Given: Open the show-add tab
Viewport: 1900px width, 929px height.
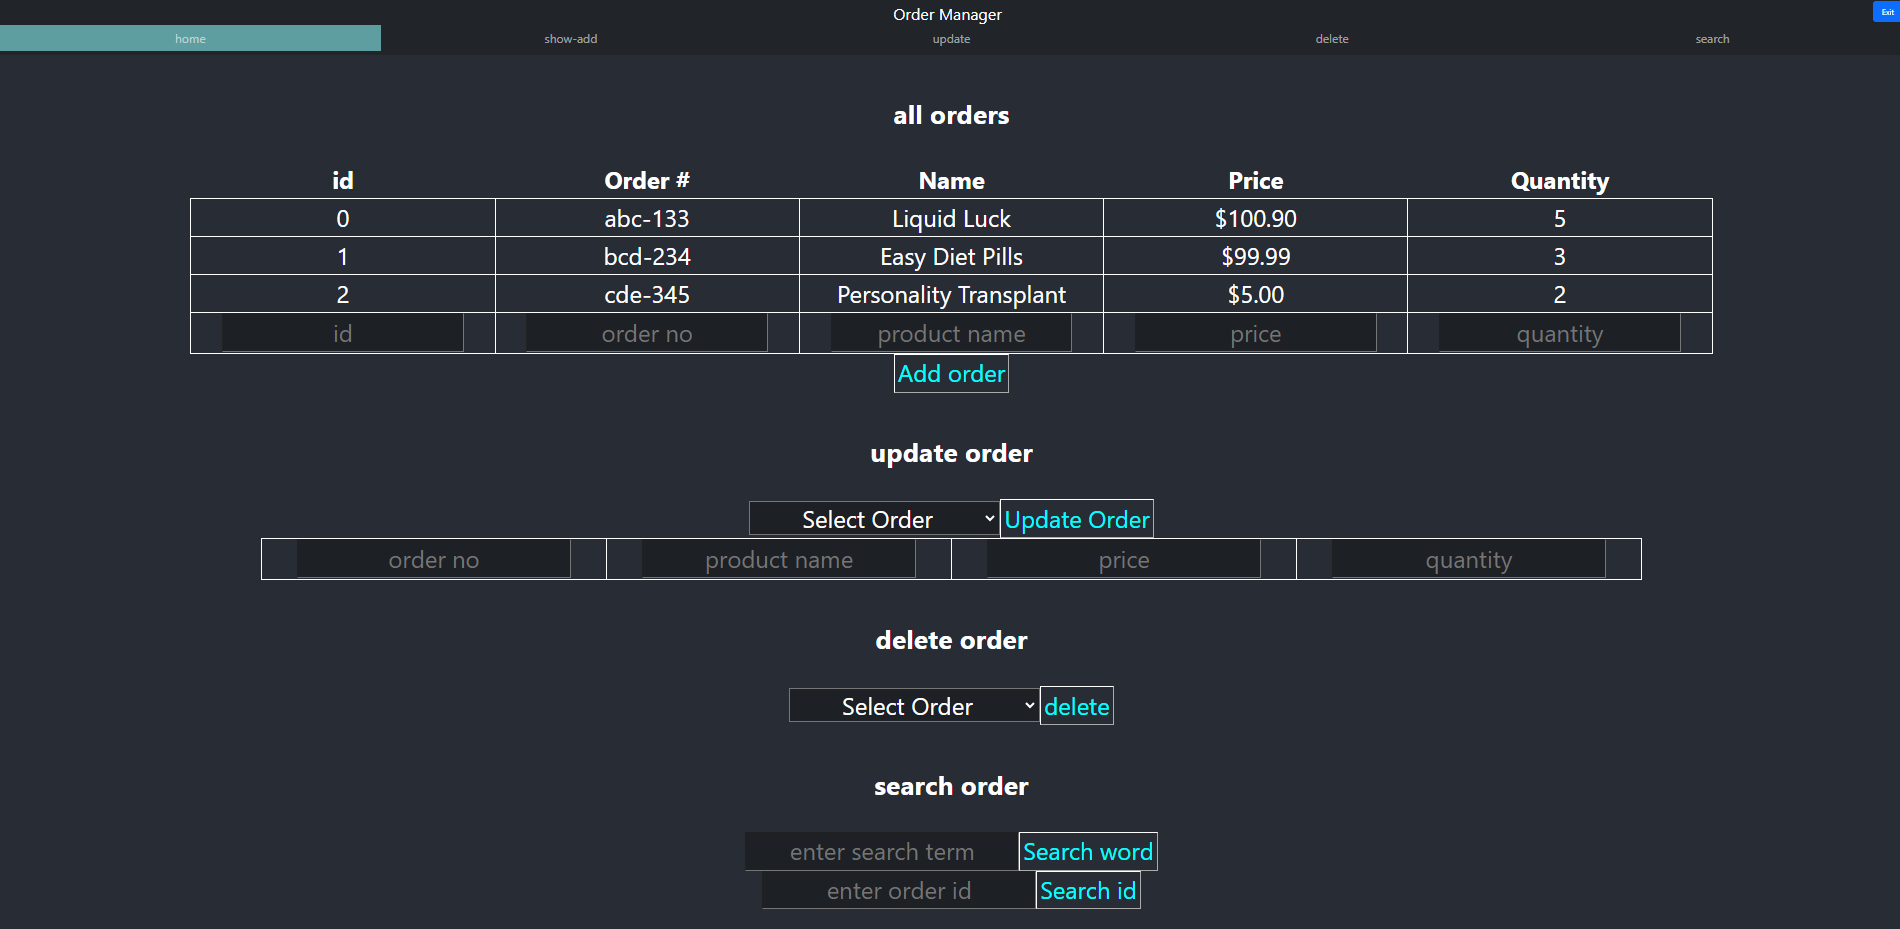Looking at the screenshot, I should 570,39.
